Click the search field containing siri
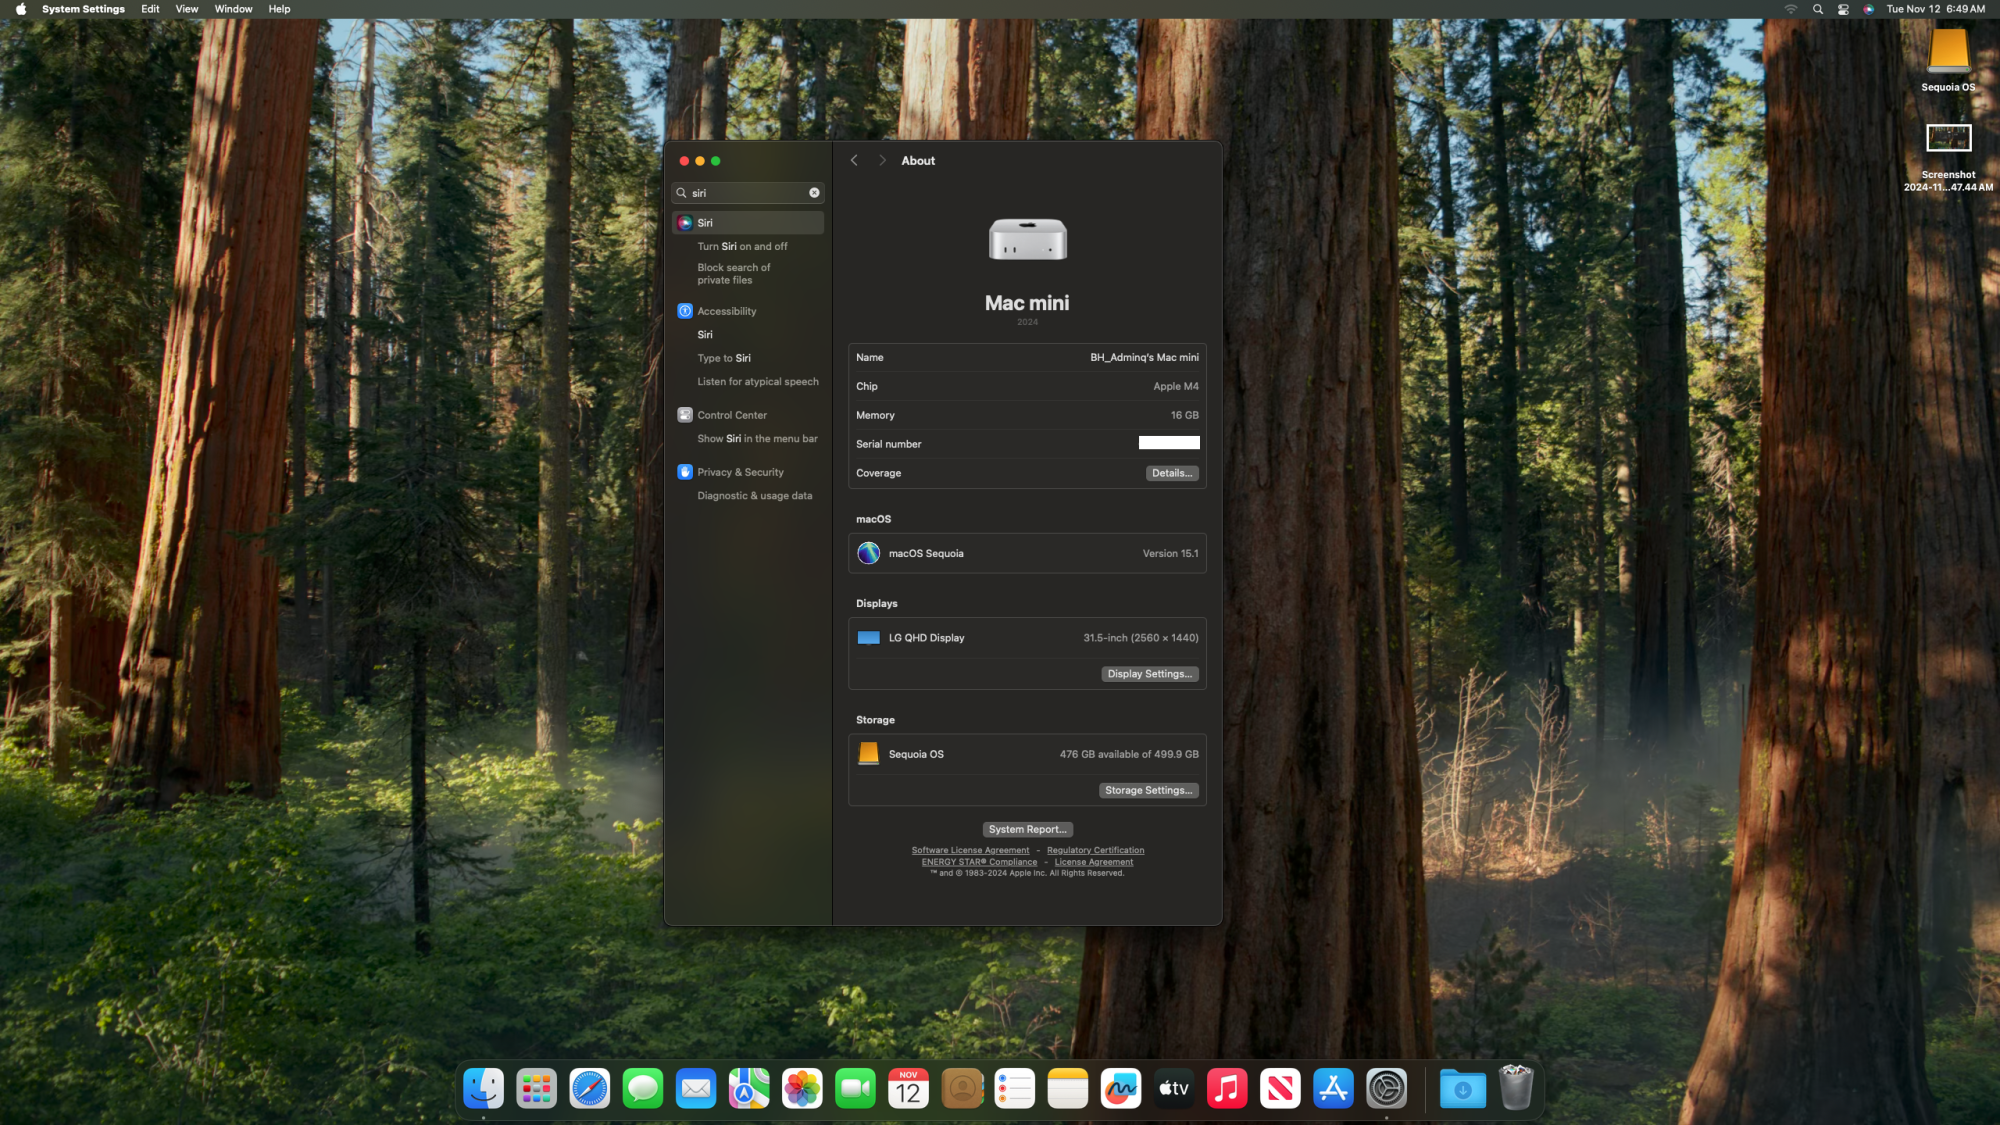The width and height of the screenshot is (2000, 1125). (745, 193)
